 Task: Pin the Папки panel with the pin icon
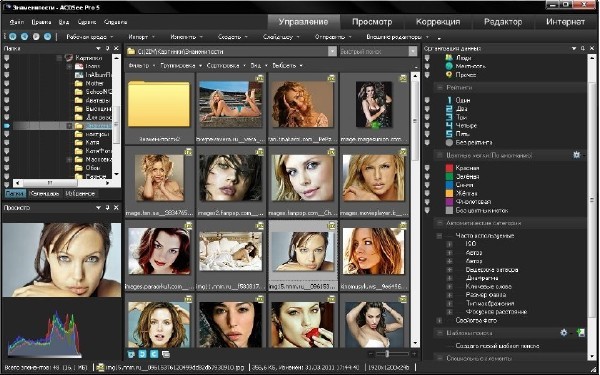click(107, 48)
